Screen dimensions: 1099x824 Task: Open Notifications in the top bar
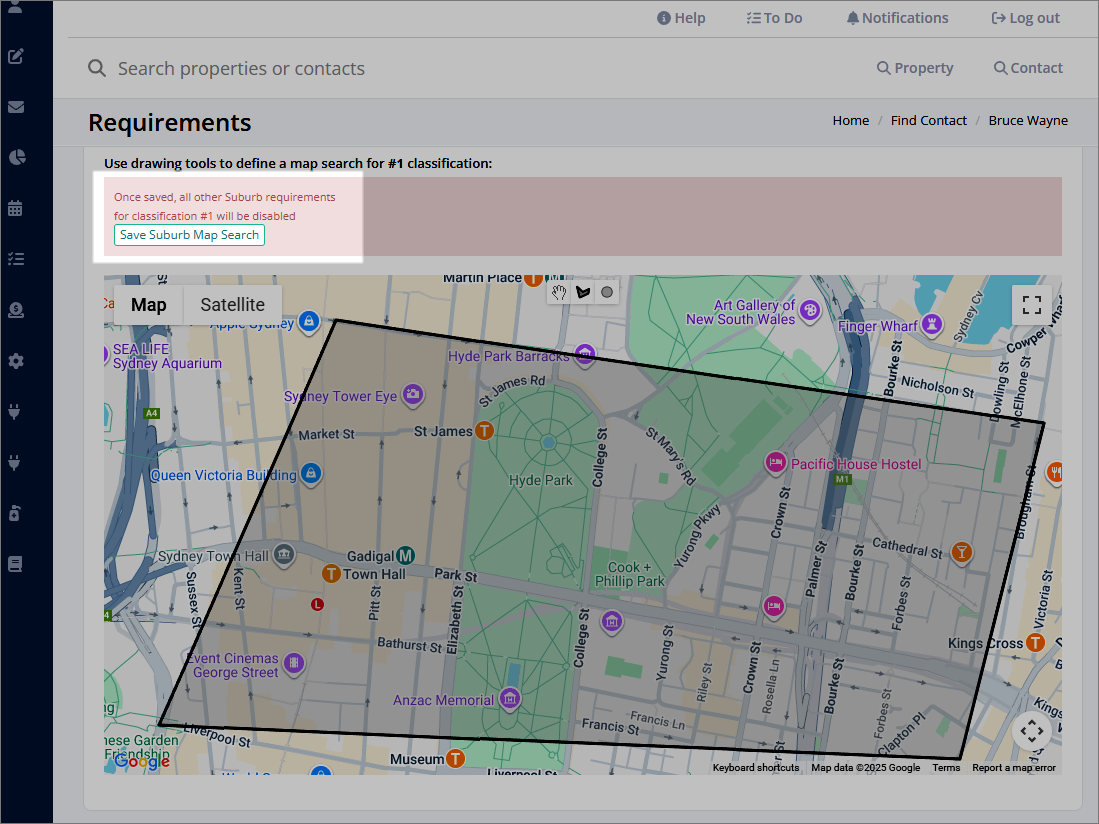(897, 18)
